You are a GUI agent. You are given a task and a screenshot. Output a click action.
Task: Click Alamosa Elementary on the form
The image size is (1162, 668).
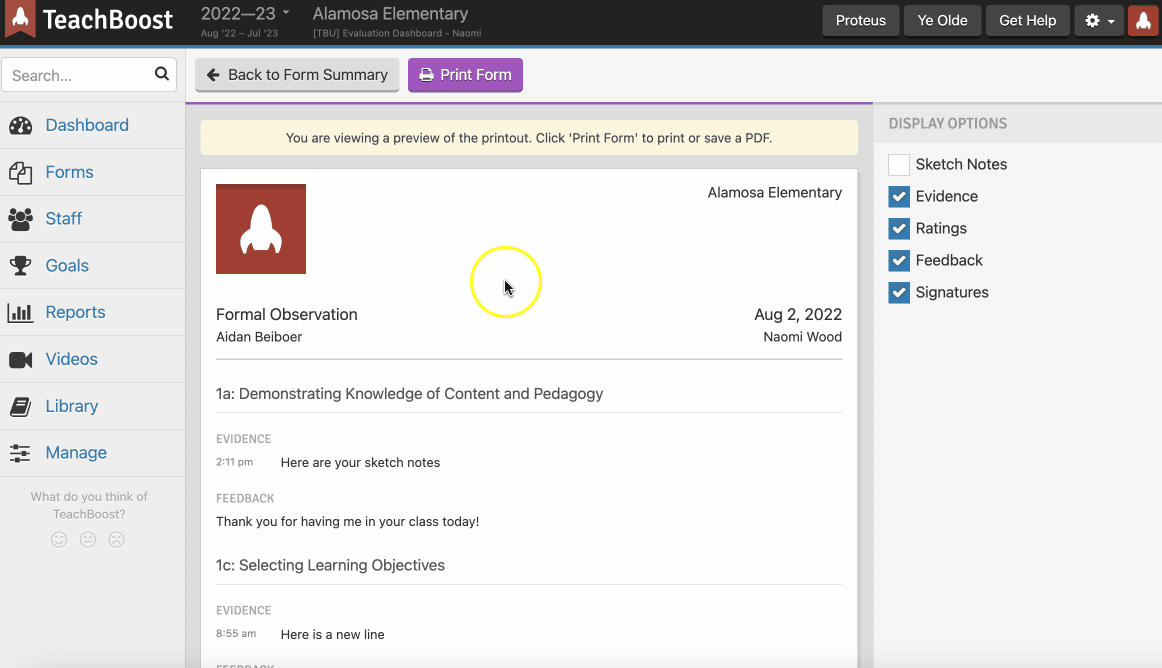click(774, 193)
